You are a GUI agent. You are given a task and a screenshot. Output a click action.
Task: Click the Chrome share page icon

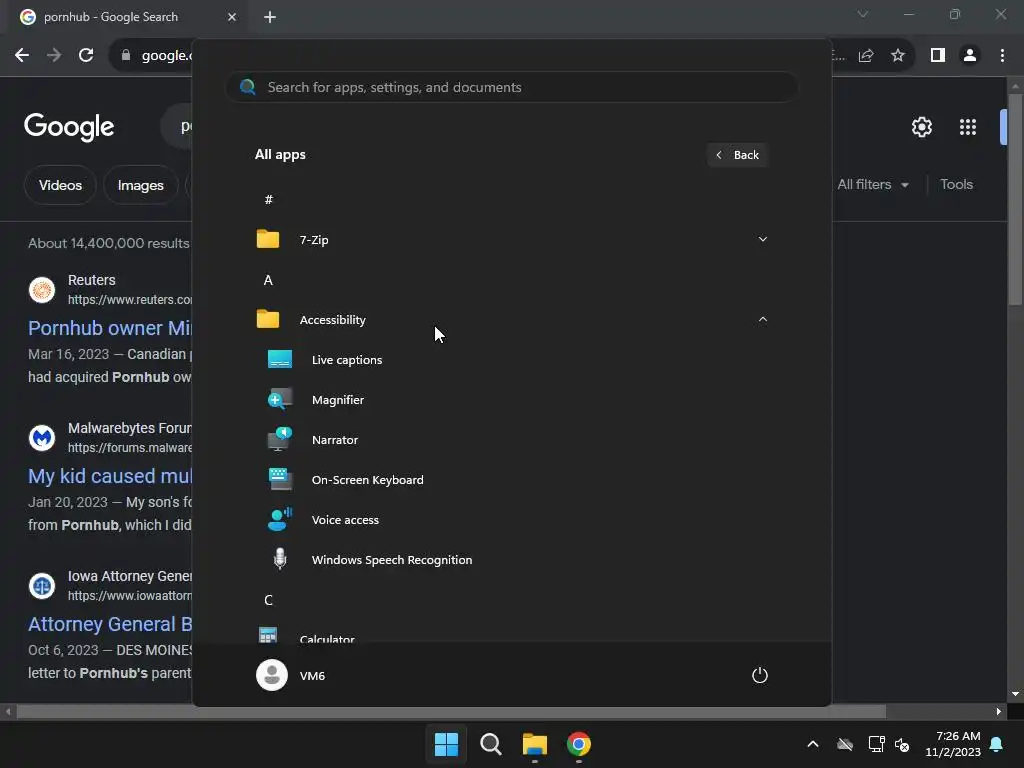click(x=866, y=56)
